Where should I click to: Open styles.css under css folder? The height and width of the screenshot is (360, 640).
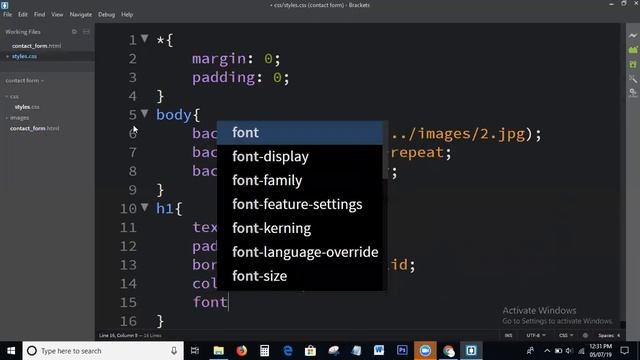[27, 107]
